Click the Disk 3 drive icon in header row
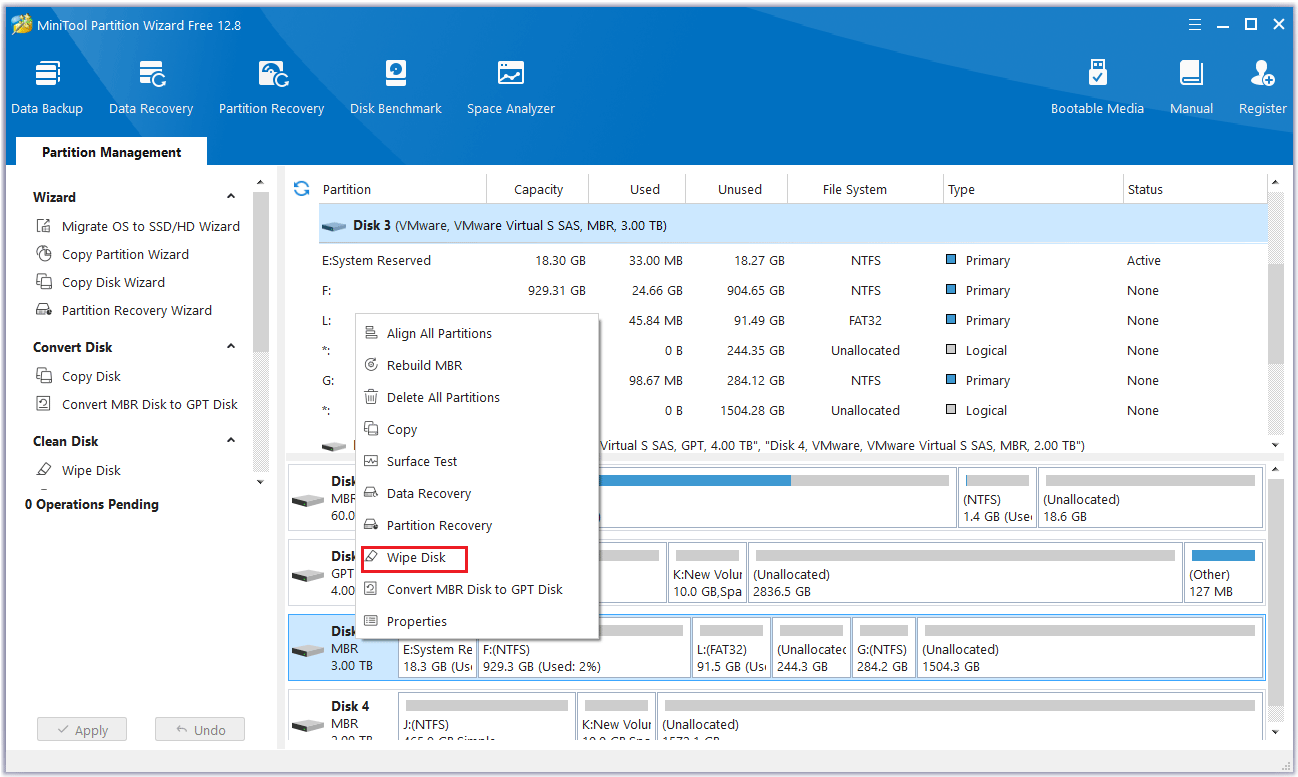Viewport: 1298px width, 777px height. click(334, 226)
